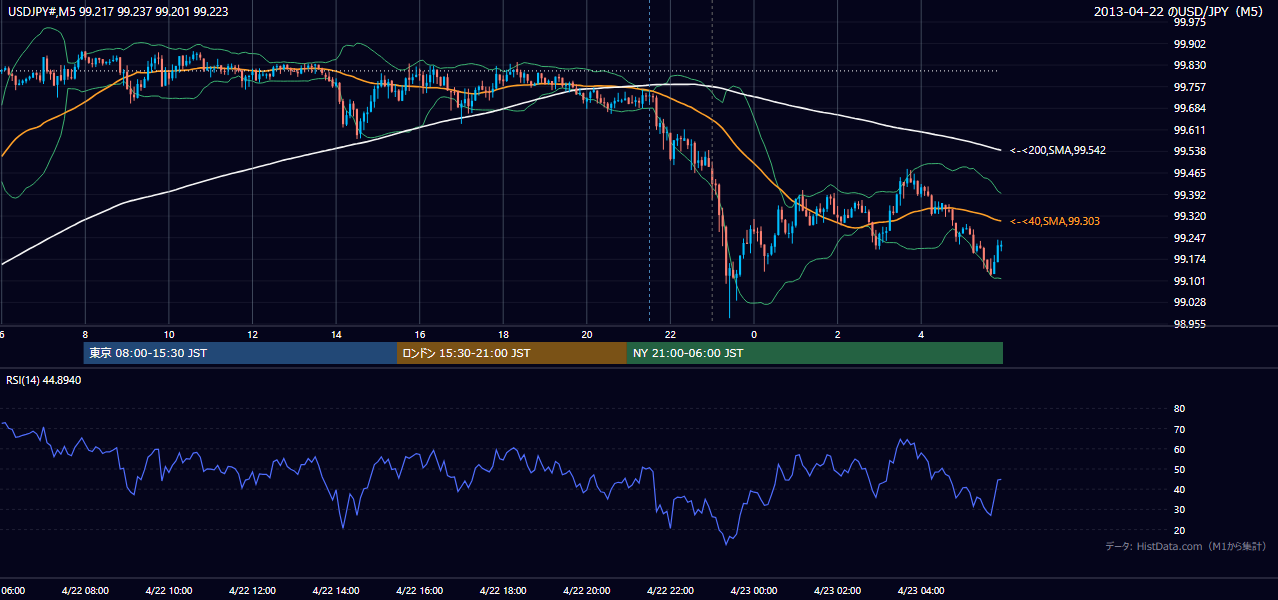The image size is (1278, 600).
Task: Click the 99.028 price axis label
Action: [1189, 302]
